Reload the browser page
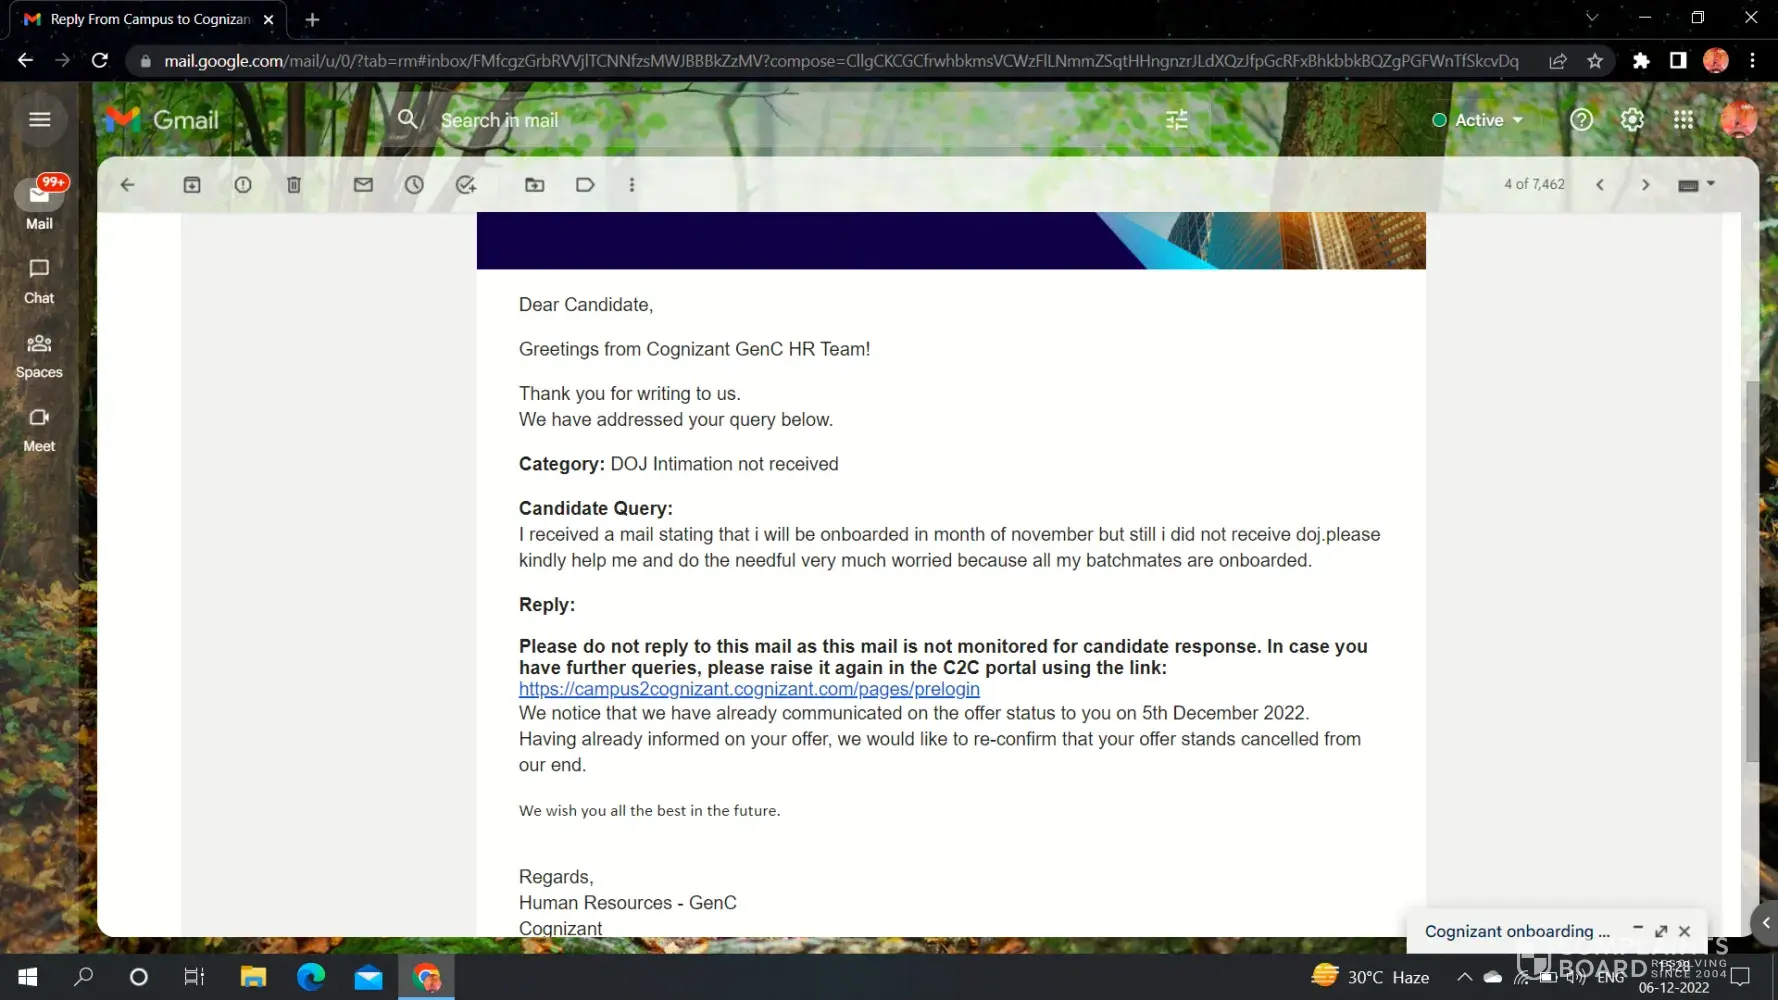Screen dimensions: 1778x1000 pyautogui.click(x=100, y=61)
